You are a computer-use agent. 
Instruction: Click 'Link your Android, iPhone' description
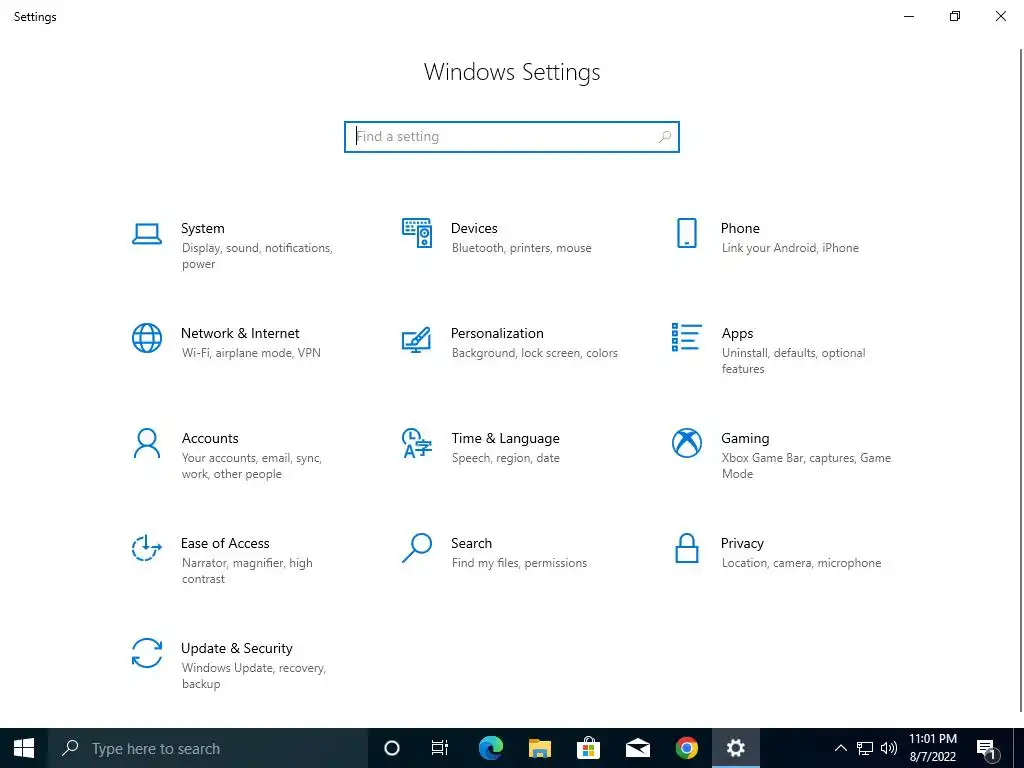pos(790,248)
